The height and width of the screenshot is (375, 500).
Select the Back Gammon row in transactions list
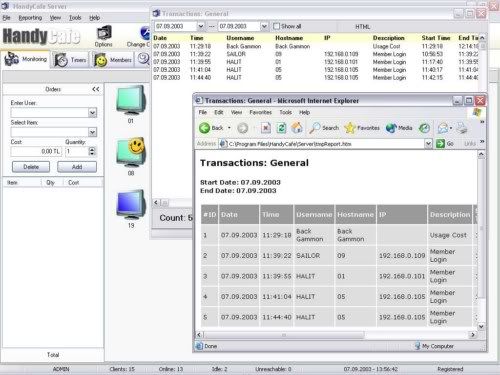pos(316,46)
